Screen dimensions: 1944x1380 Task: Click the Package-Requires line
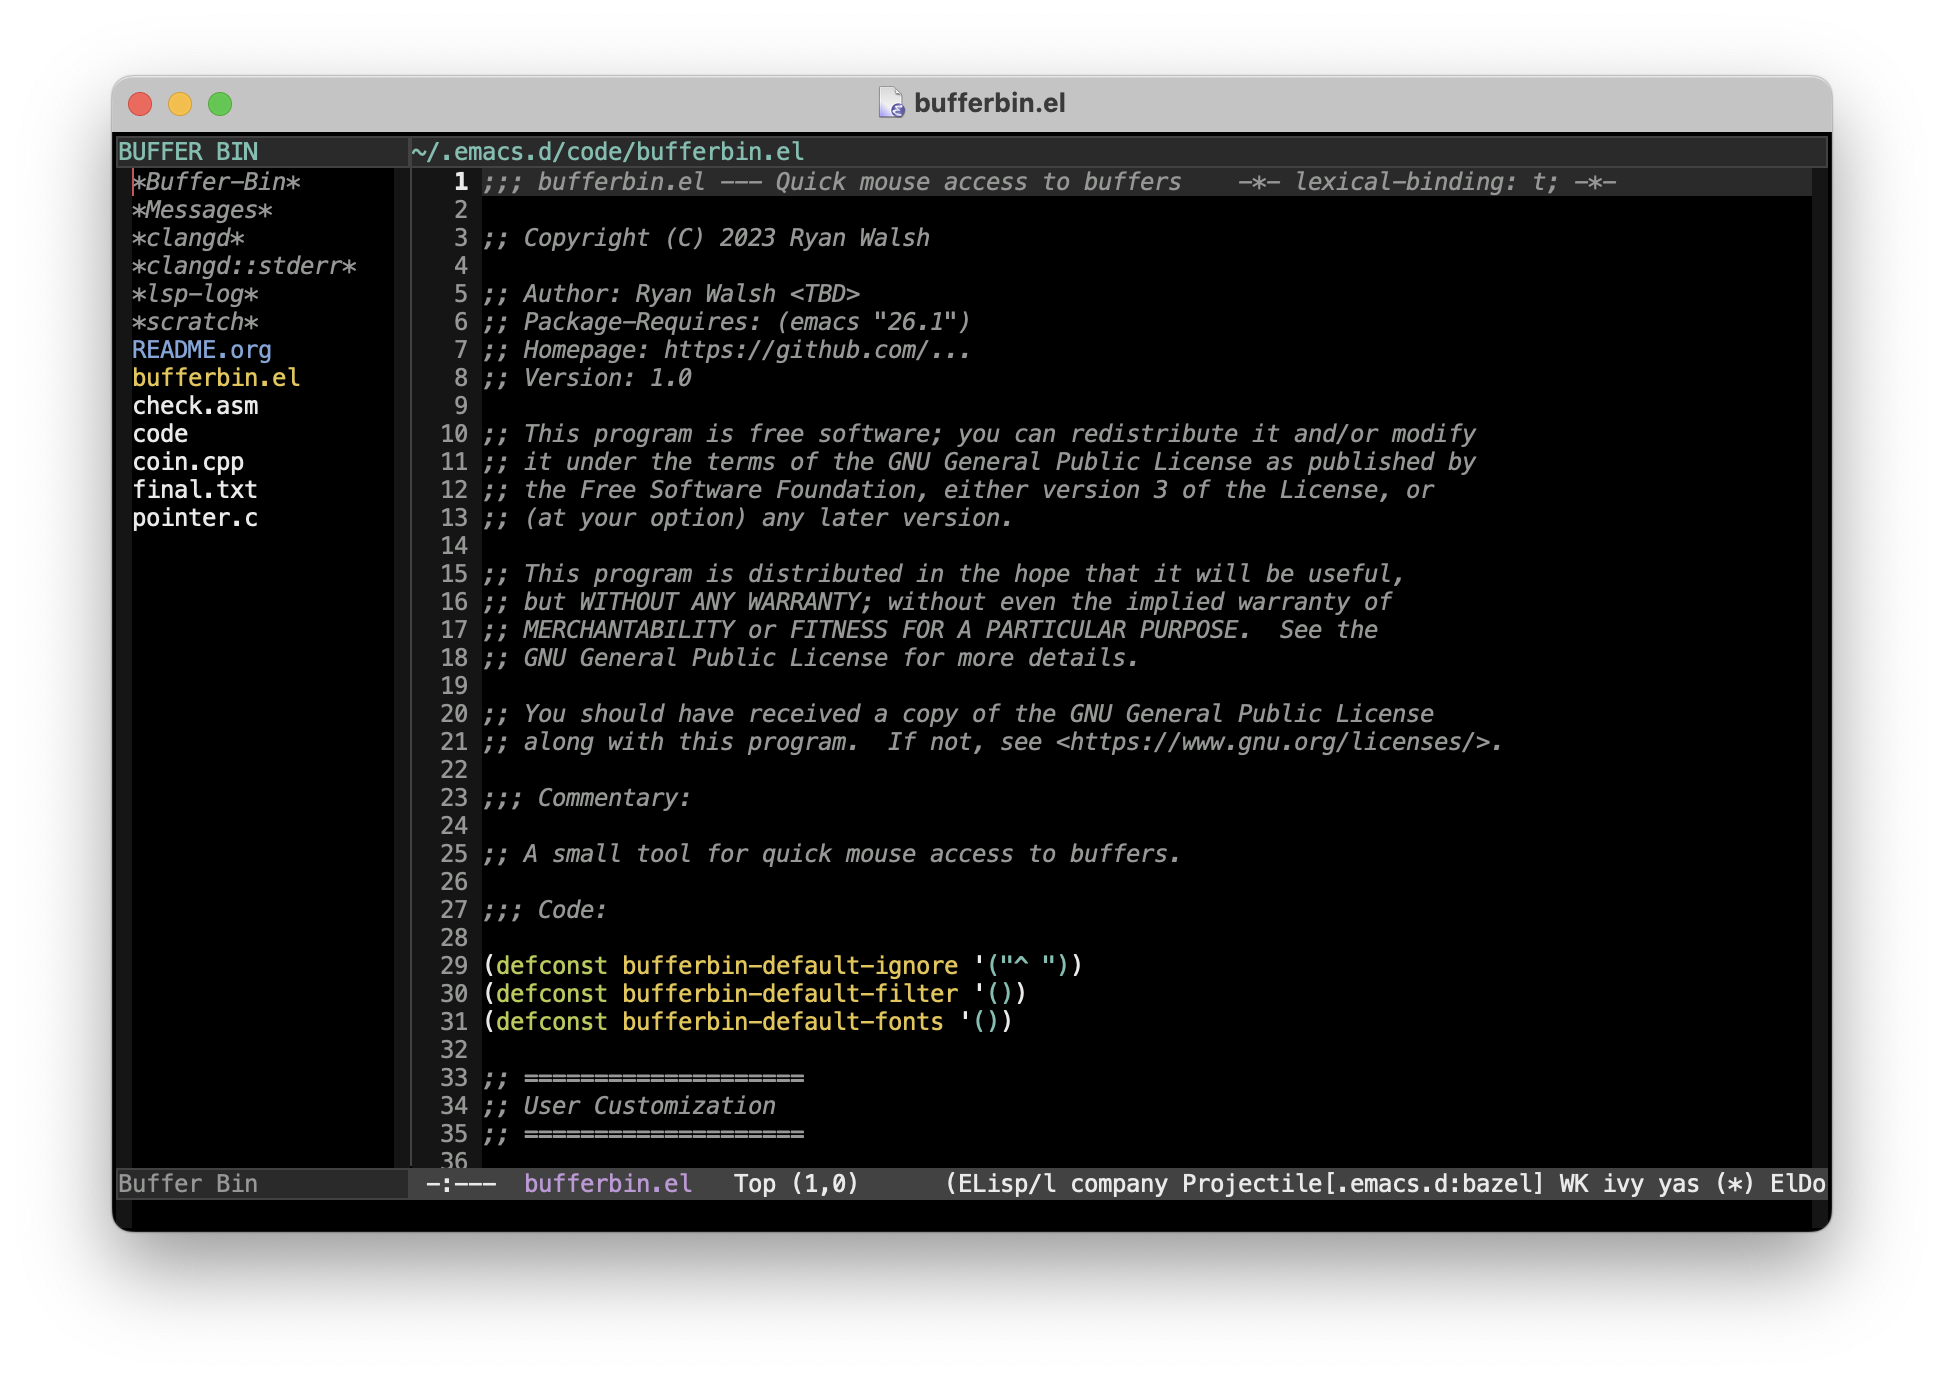(x=727, y=322)
